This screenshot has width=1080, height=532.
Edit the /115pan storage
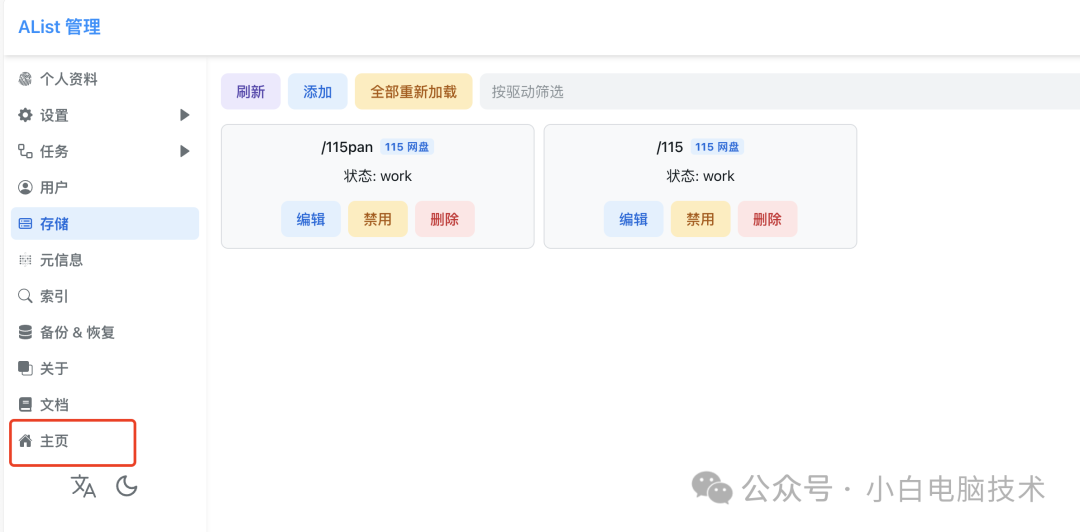[x=311, y=219]
